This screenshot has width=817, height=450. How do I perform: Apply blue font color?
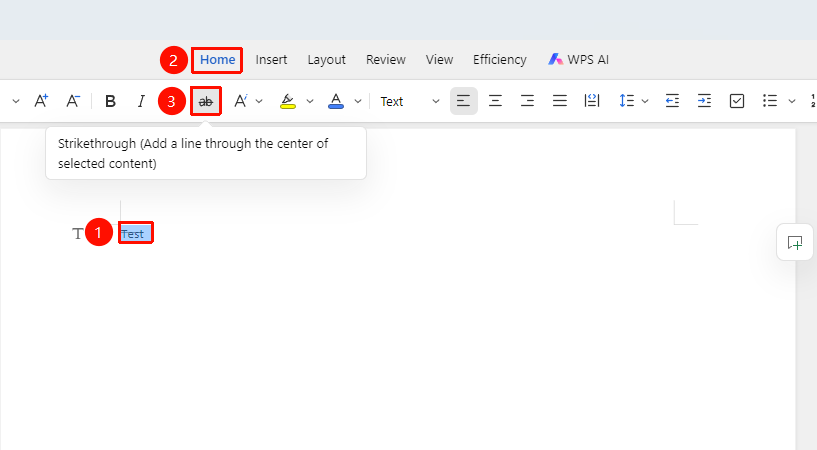pos(336,101)
